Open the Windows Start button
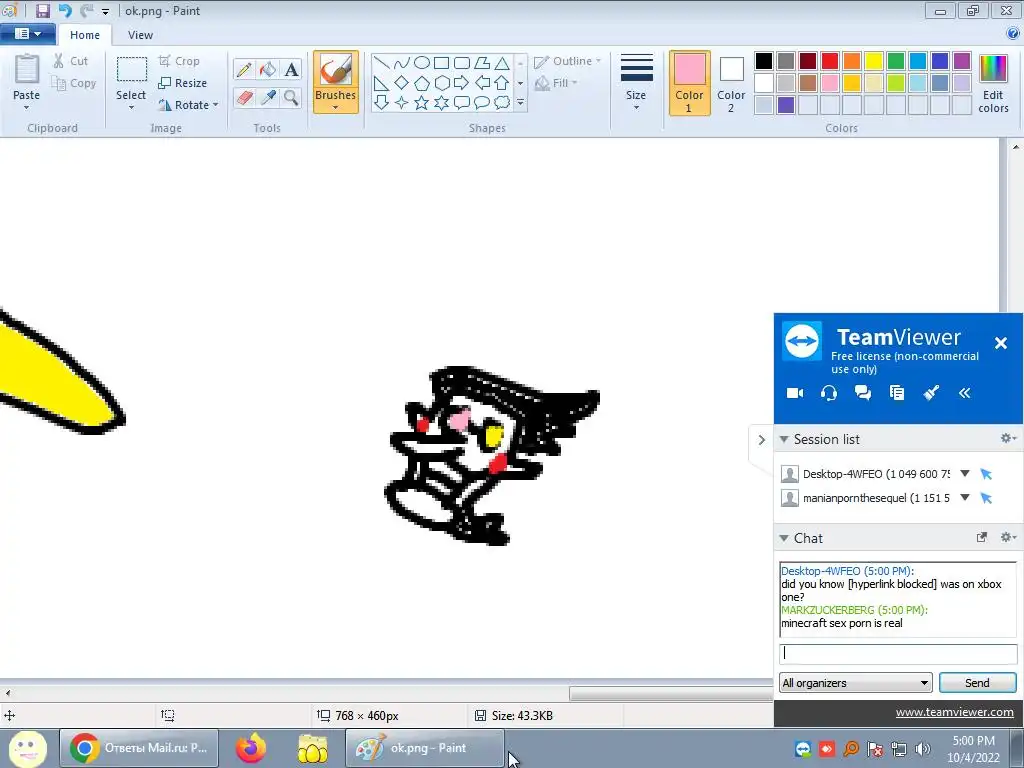 coord(27,748)
